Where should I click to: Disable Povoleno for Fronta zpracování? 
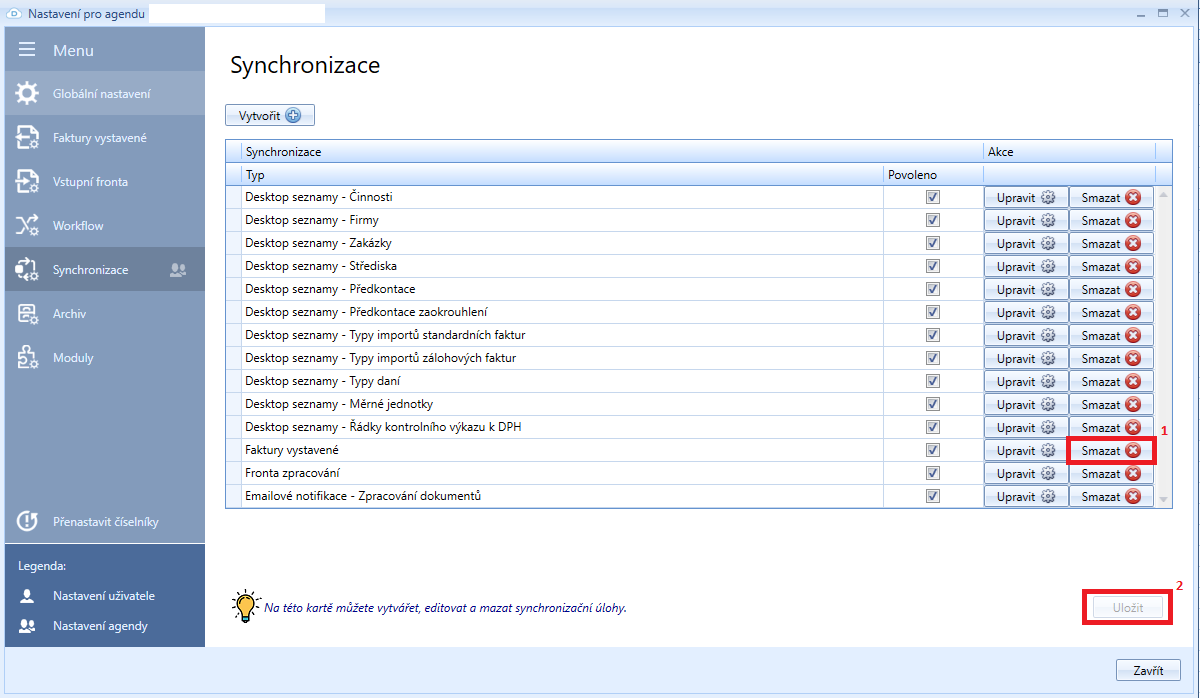point(933,473)
